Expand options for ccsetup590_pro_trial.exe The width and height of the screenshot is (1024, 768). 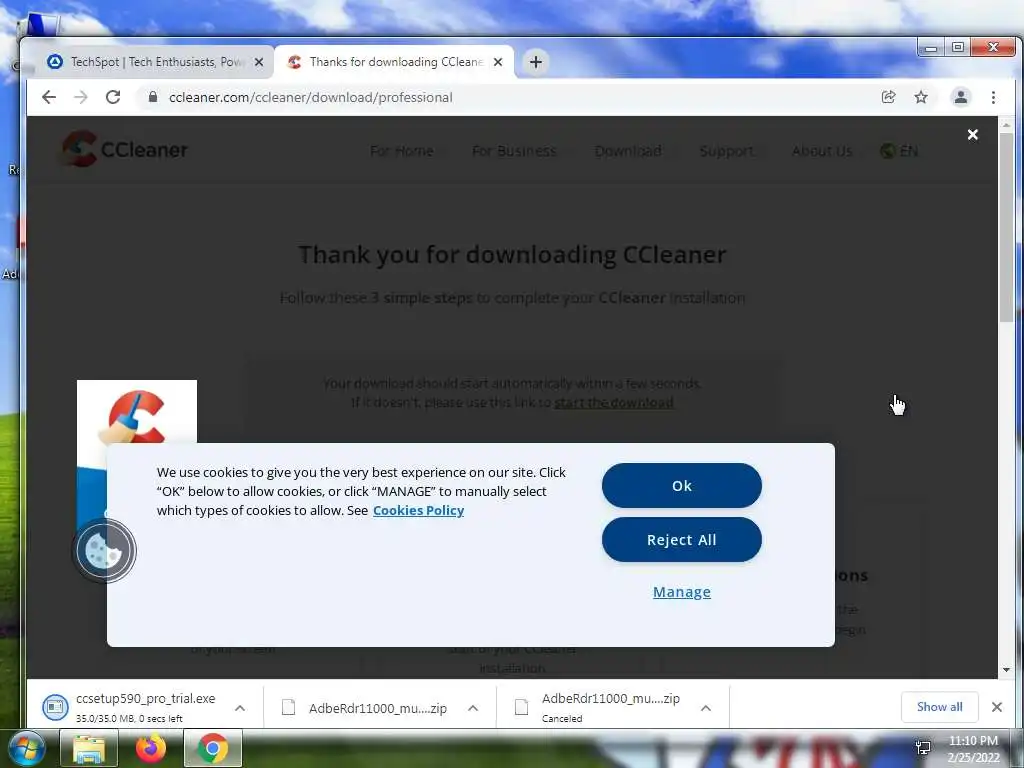click(x=240, y=708)
